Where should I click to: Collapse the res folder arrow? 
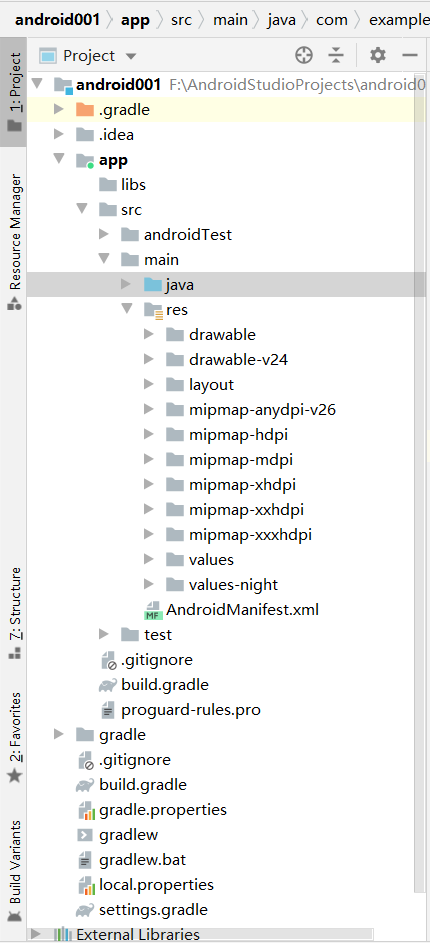[126, 309]
